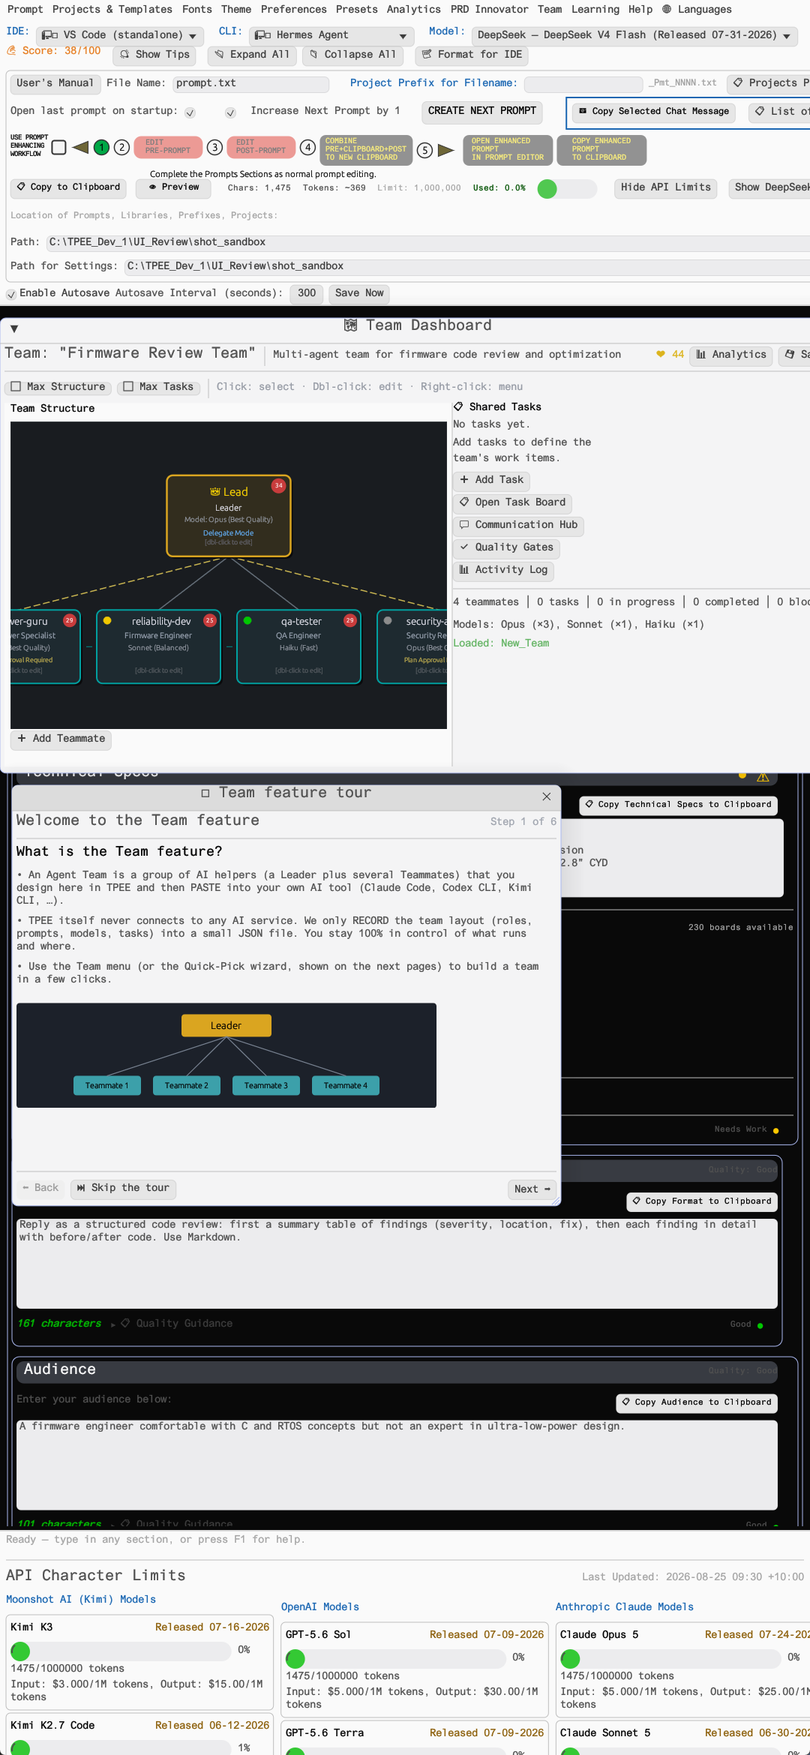Toggle Enable Autosave checkbox

(x=11, y=294)
